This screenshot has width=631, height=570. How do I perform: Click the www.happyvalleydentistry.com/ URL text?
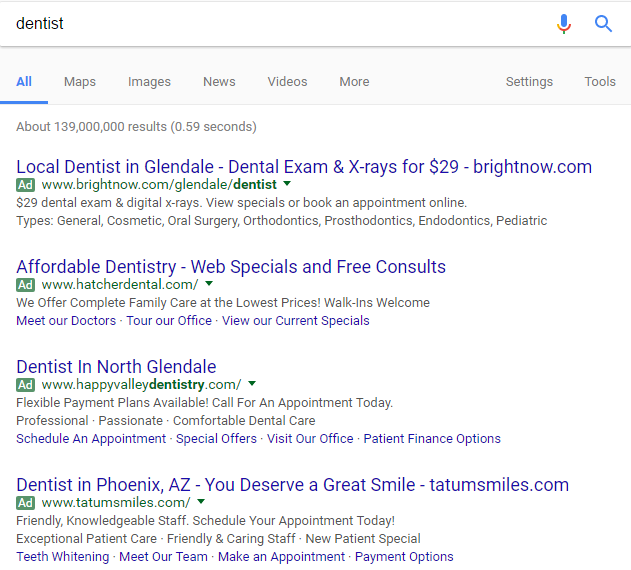(x=141, y=384)
